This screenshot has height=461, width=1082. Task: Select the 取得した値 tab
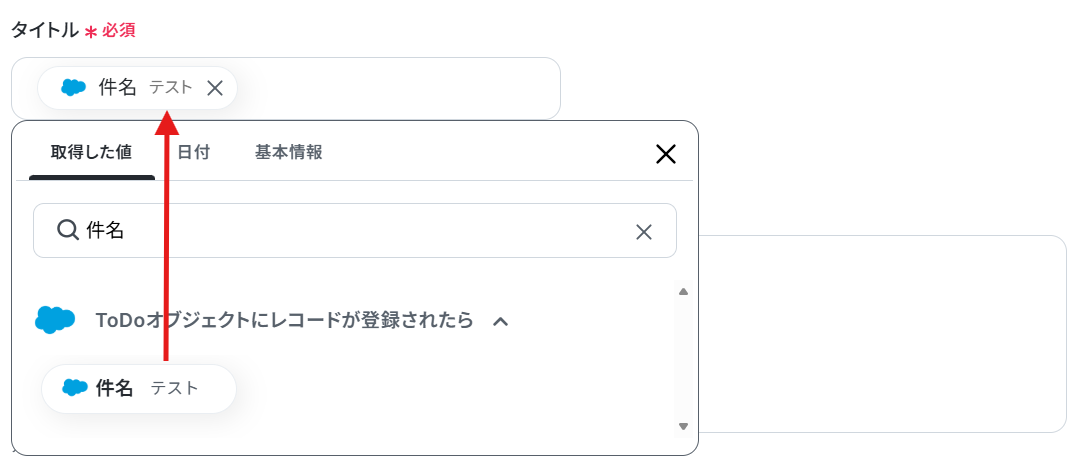tap(91, 153)
